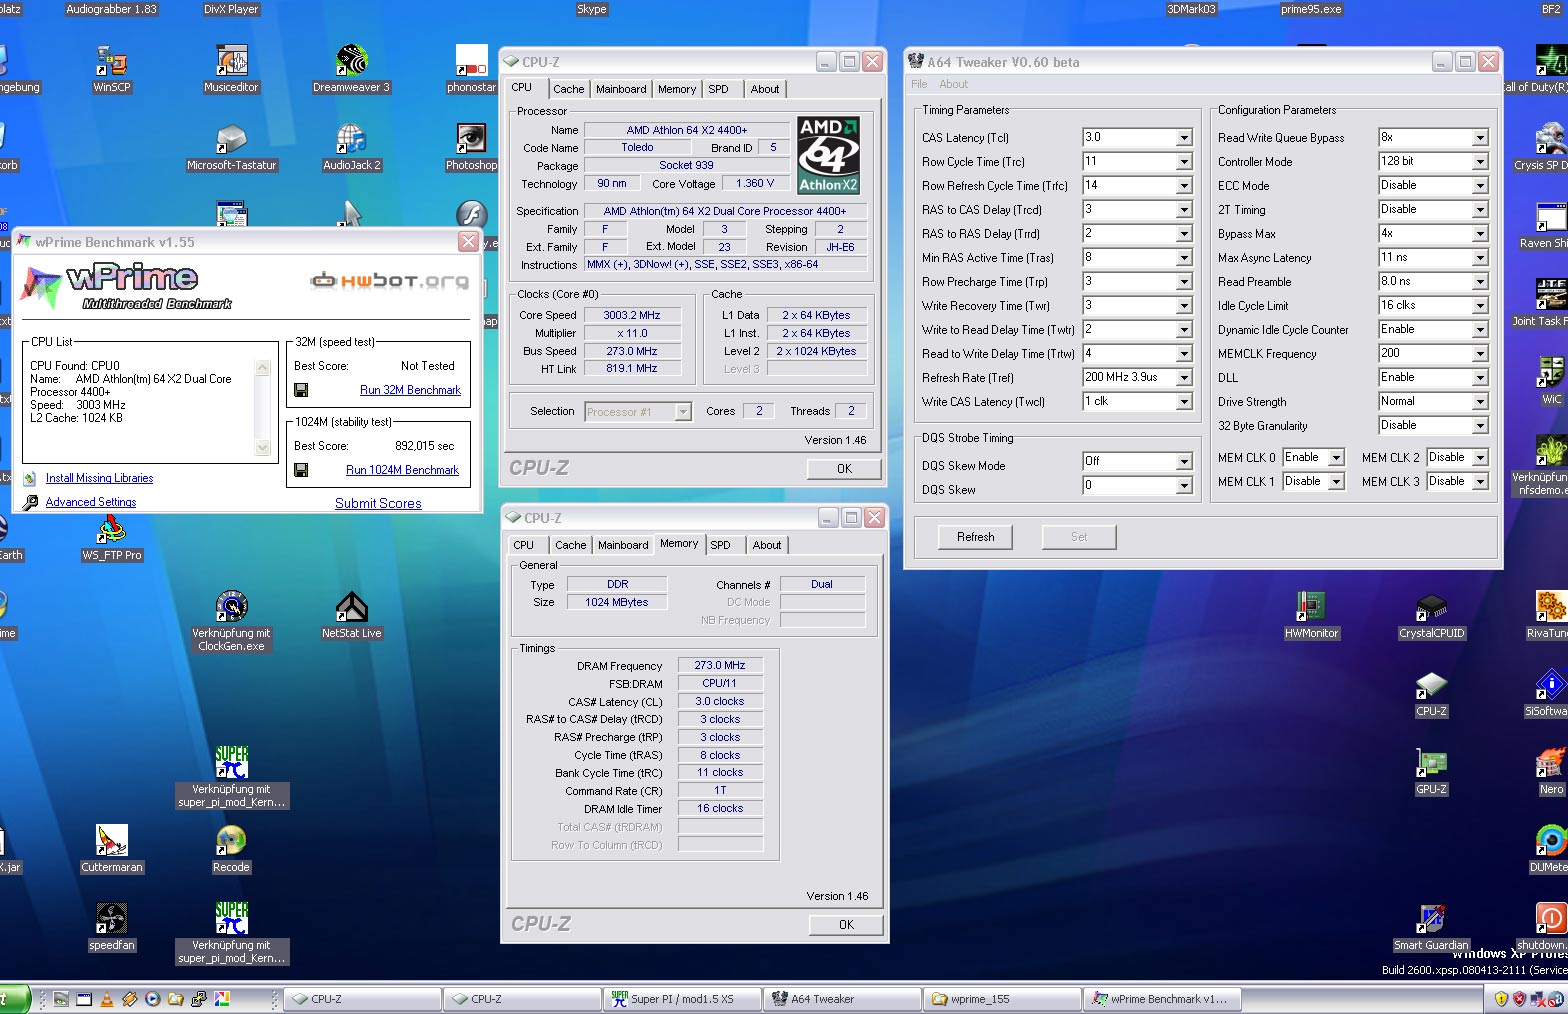Click Install Missing Libraries link

click(x=99, y=478)
